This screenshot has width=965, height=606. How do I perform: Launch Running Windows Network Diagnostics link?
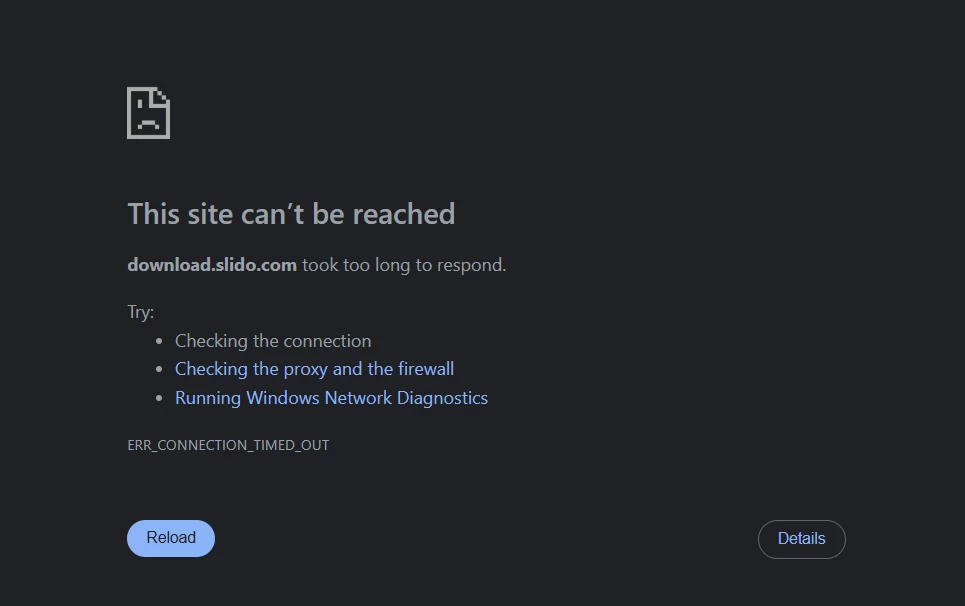[x=331, y=398]
